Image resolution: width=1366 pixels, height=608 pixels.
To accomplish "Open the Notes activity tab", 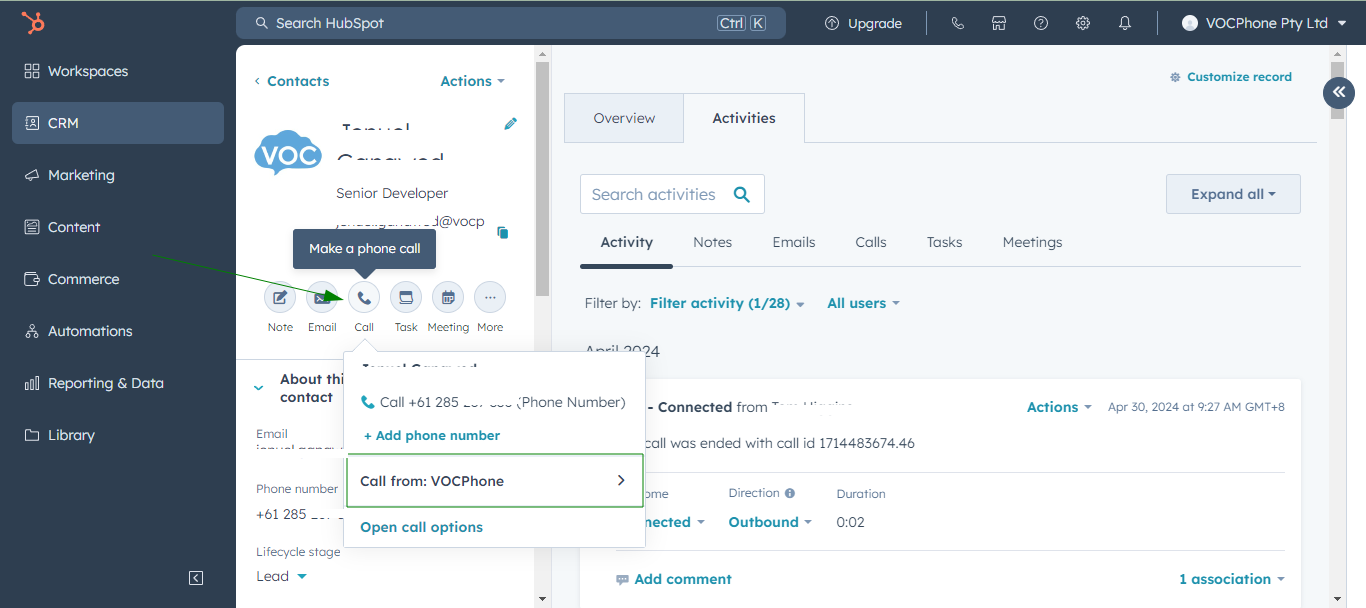I will 712,242.
